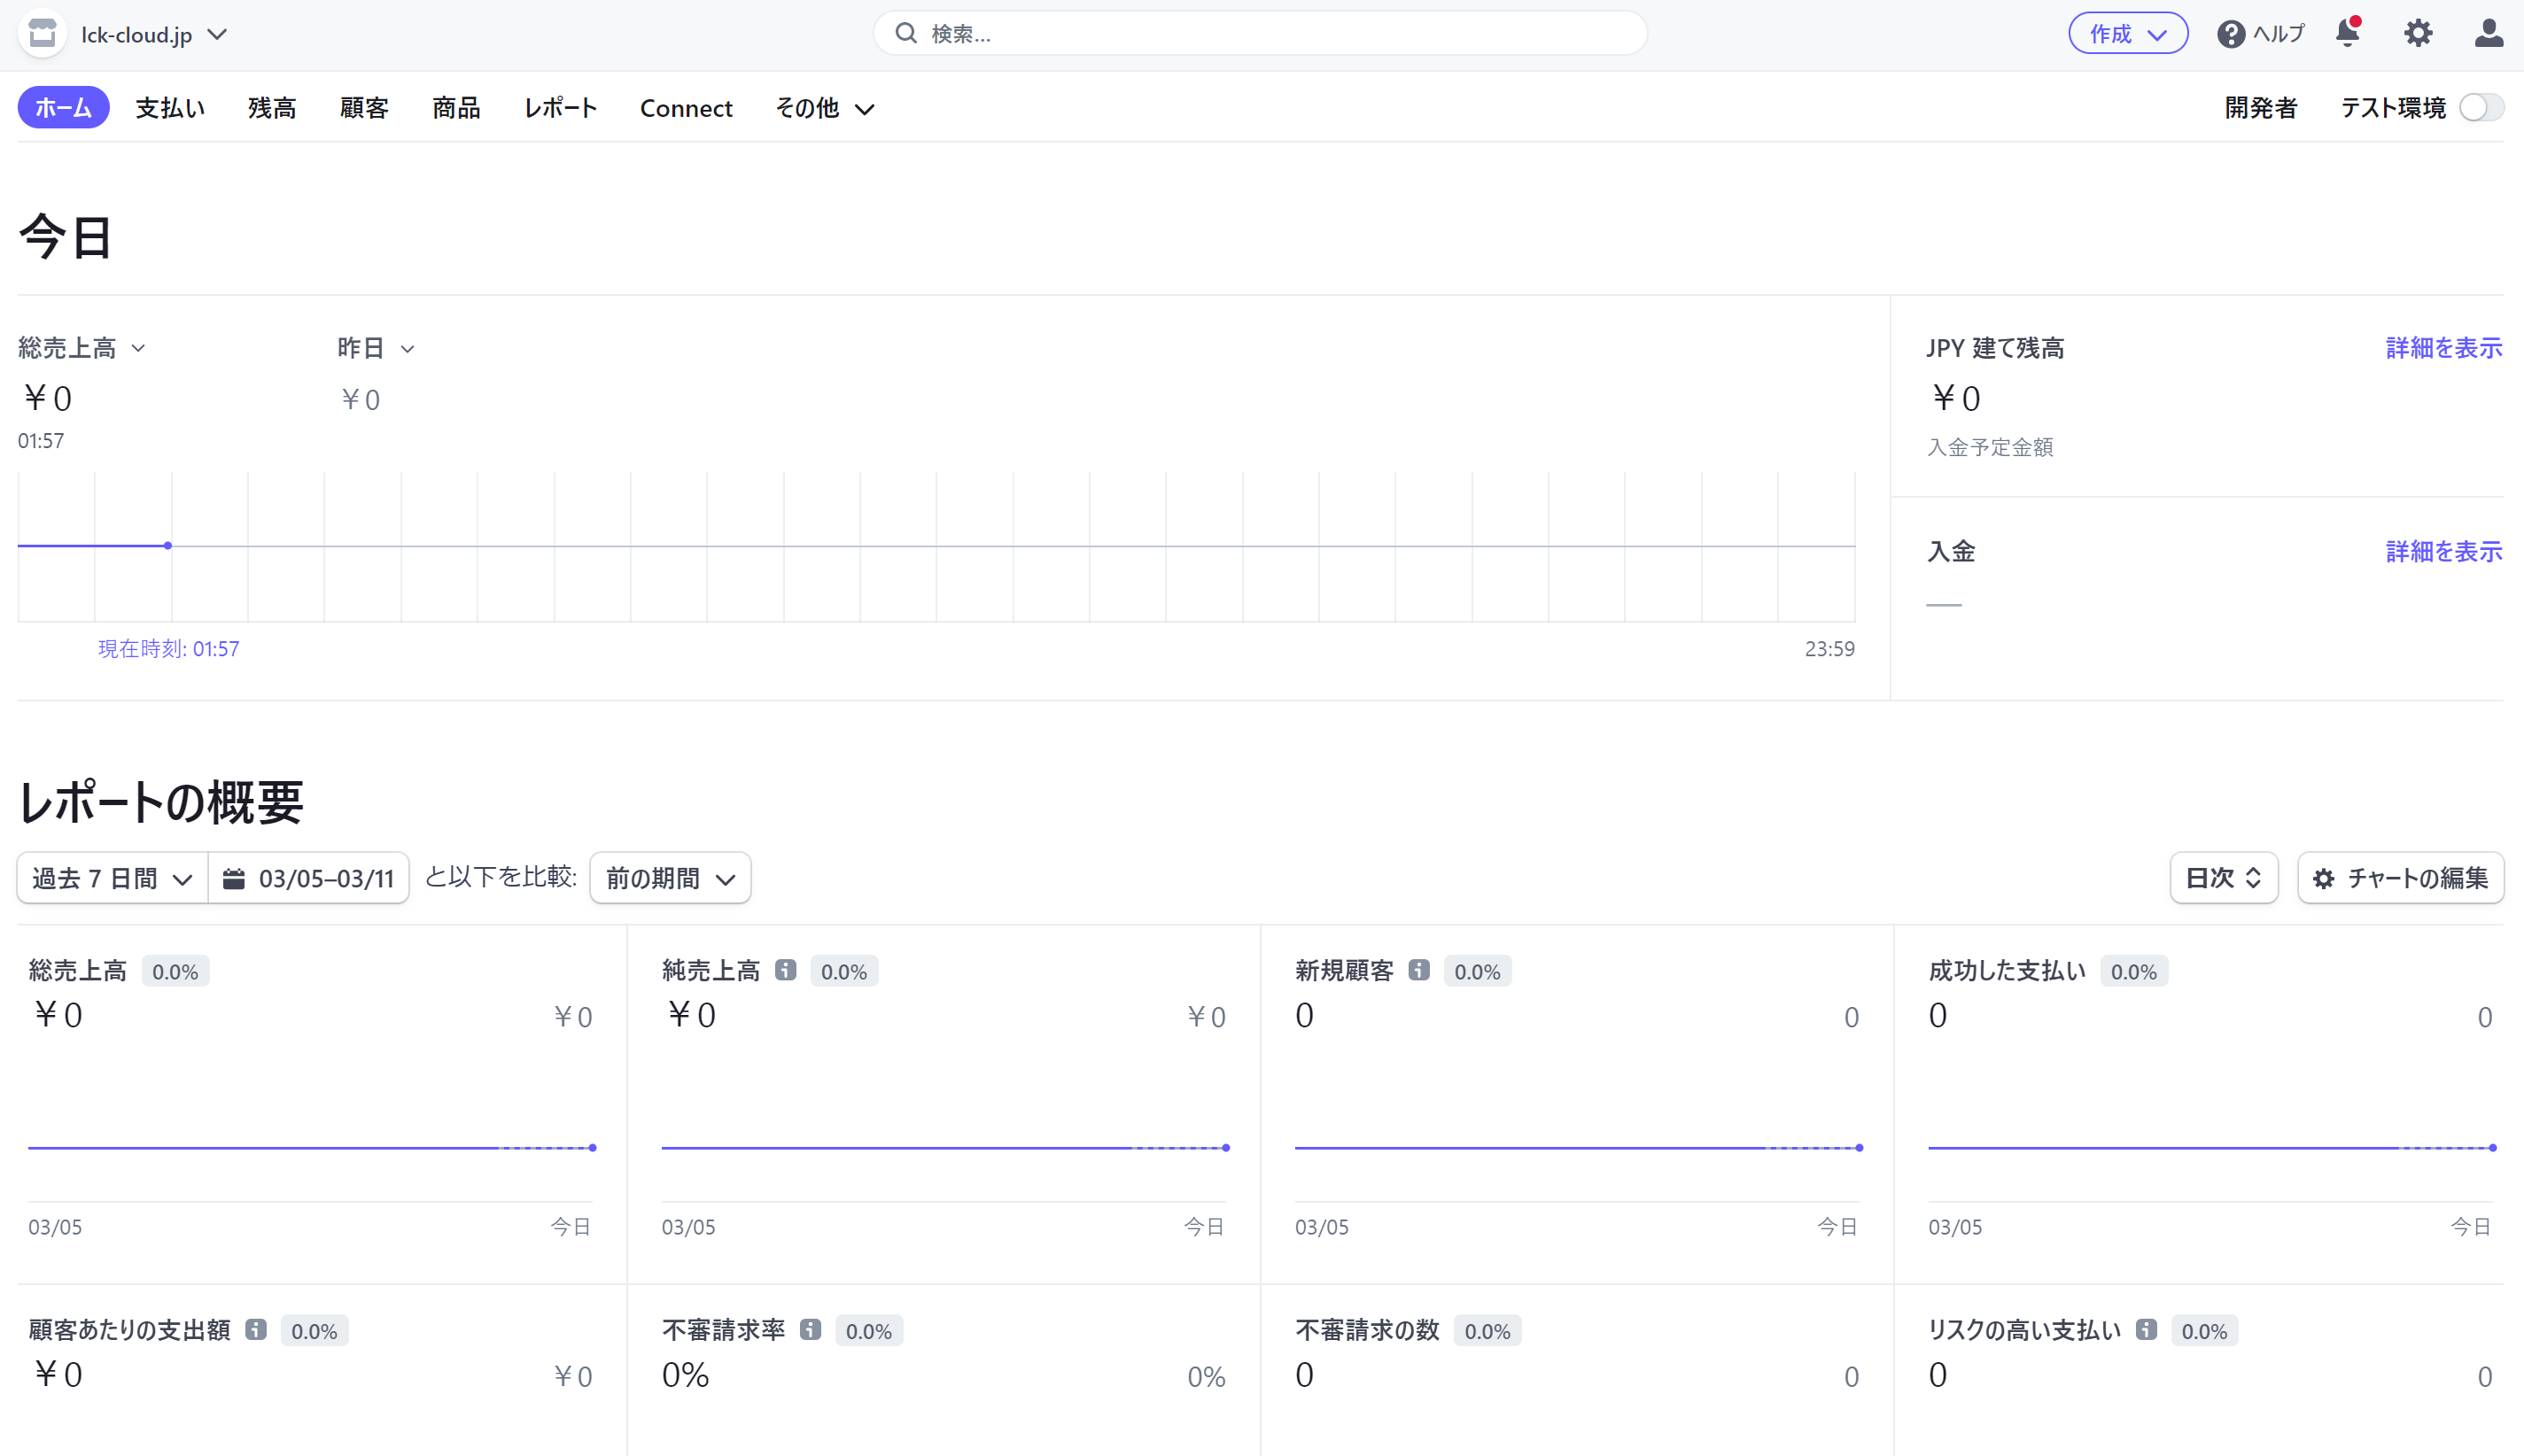Expand the その他 navigation menu
This screenshot has width=2524, height=1456.
(x=825, y=108)
